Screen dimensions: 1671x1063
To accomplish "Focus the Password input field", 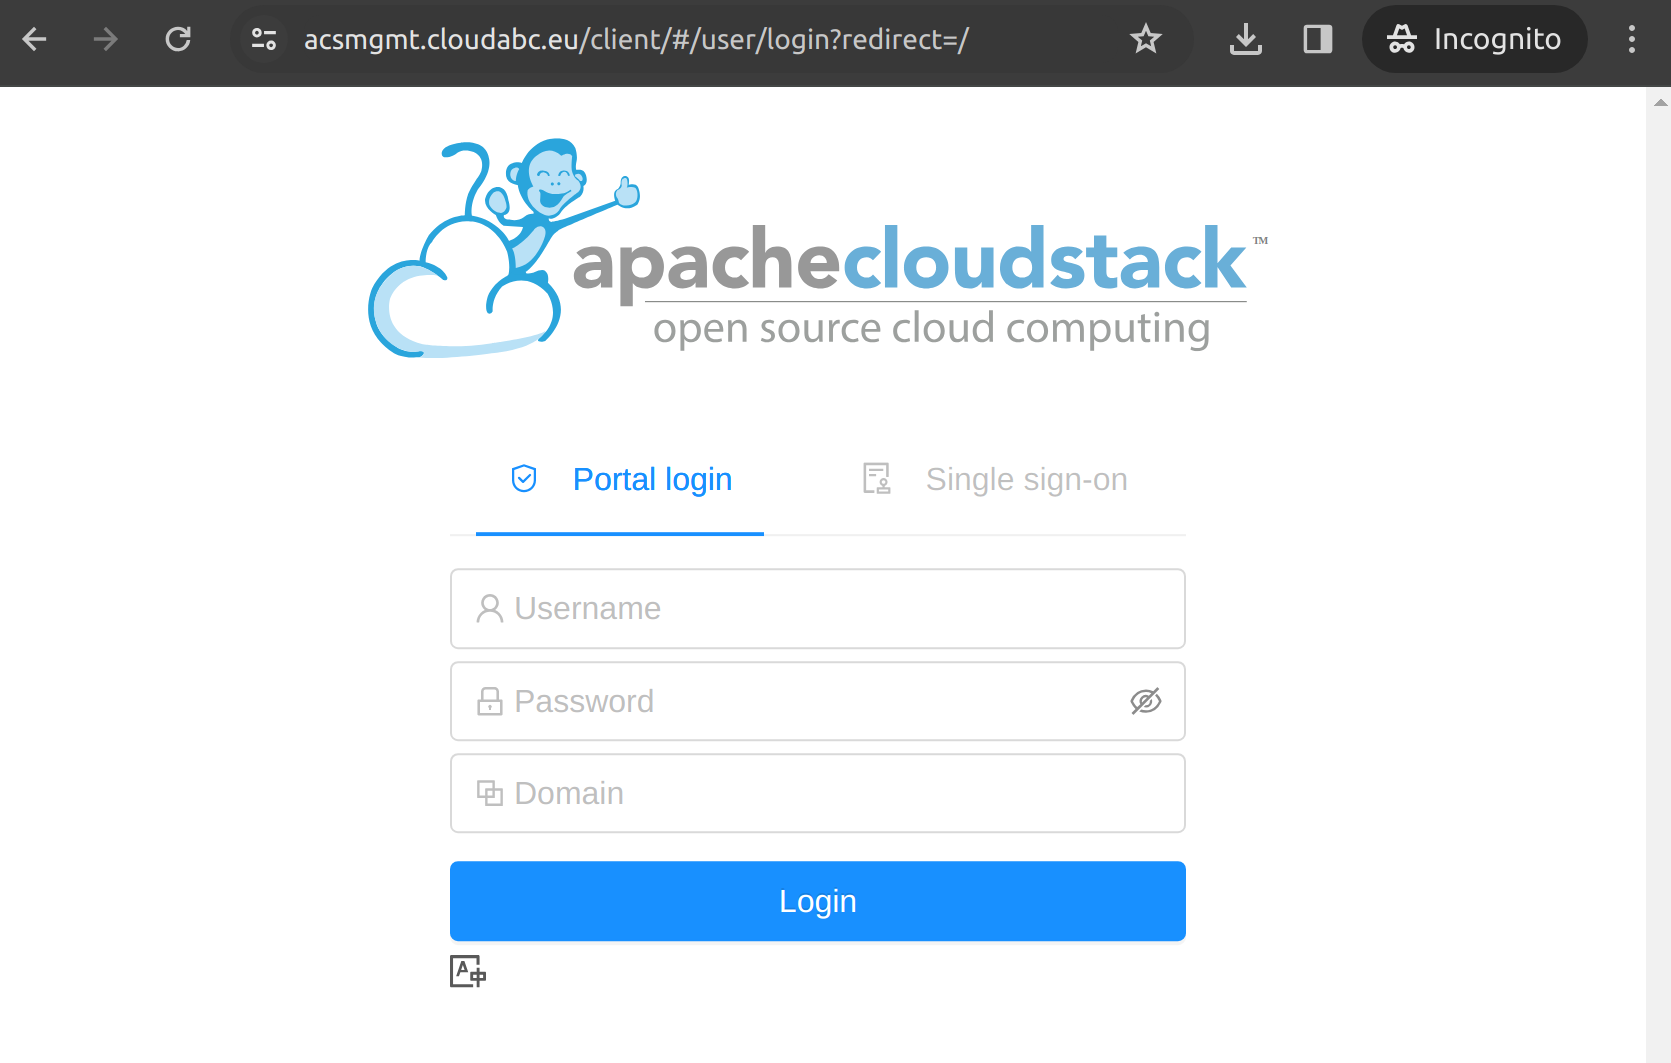I will click(818, 701).
